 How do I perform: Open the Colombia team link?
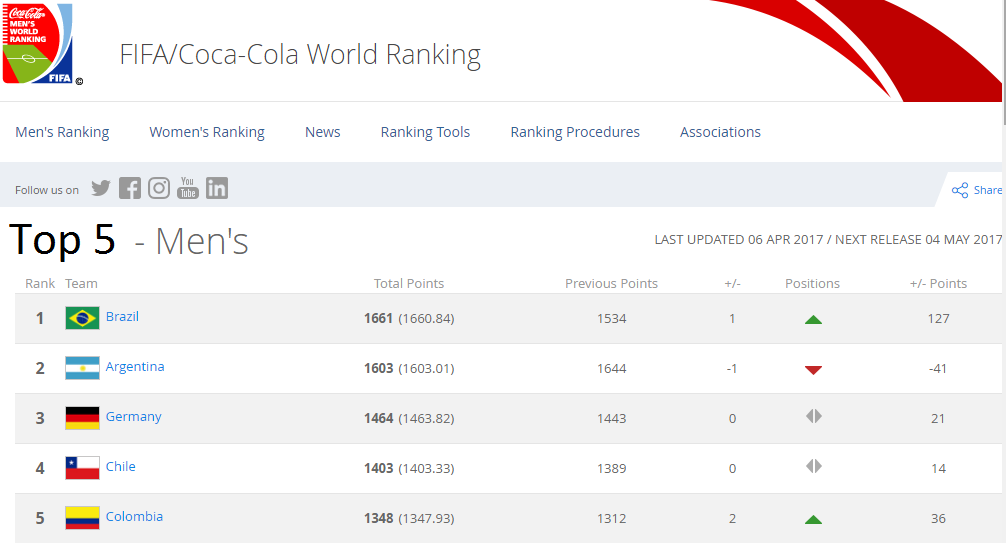tap(134, 517)
